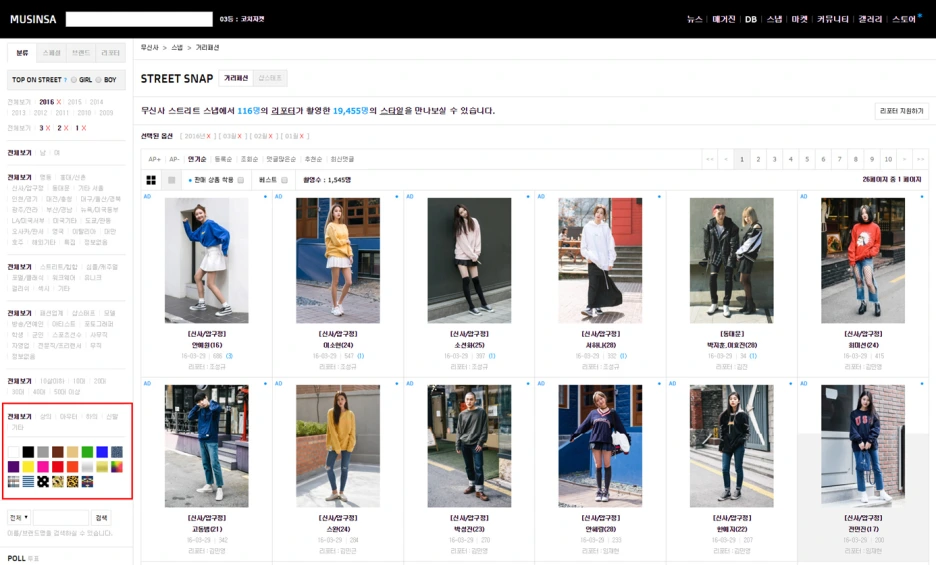936x565 pixels.
Task: Pick the green color swatch
Action: coord(87,452)
